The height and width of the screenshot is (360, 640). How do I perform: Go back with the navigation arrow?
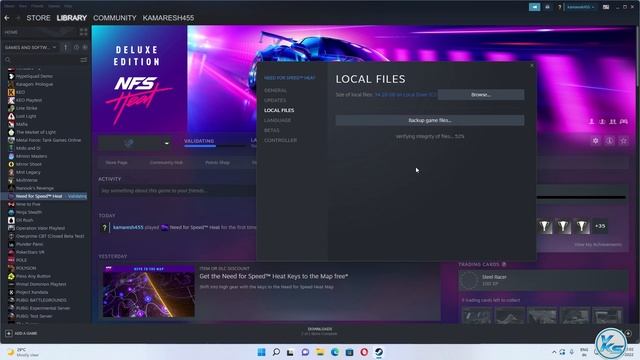[7, 18]
